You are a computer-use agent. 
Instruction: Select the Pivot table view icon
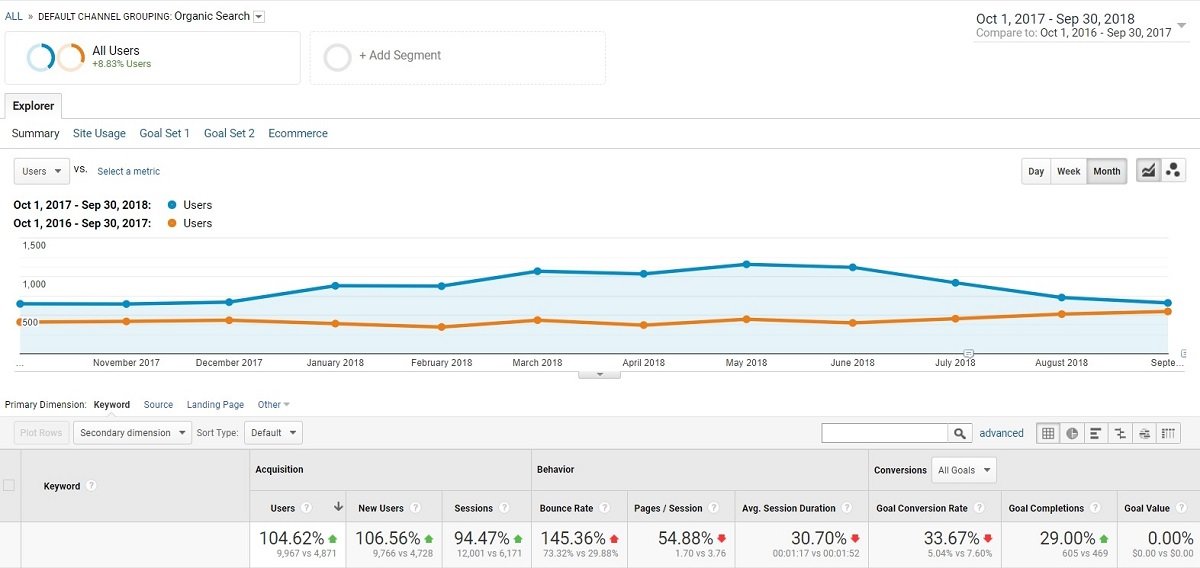coord(1168,433)
